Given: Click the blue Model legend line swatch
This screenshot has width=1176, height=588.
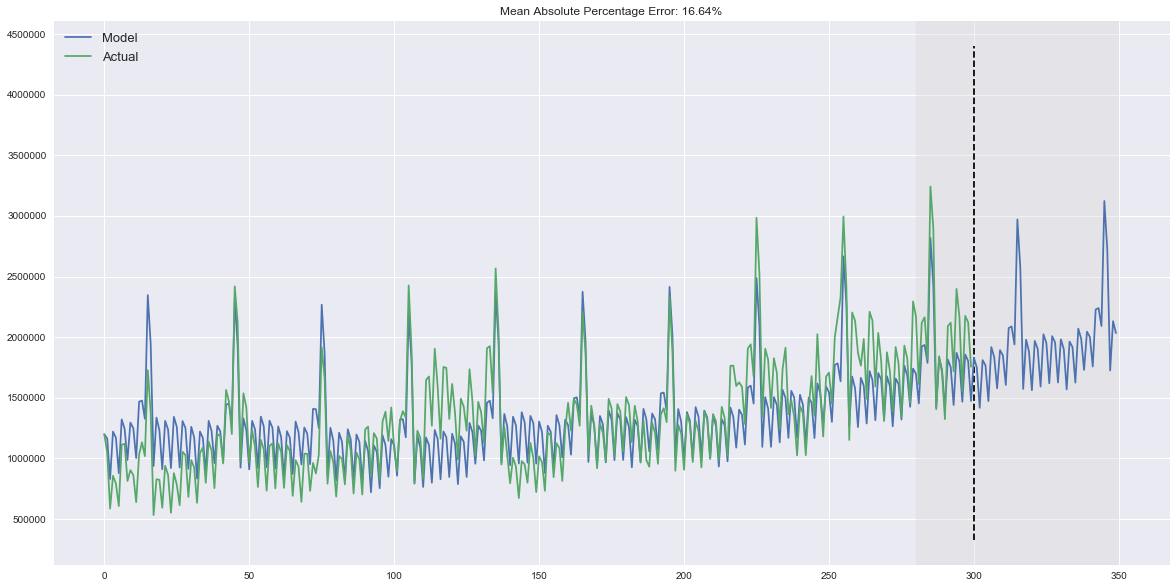Looking at the screenshot, I should (78, 38).
